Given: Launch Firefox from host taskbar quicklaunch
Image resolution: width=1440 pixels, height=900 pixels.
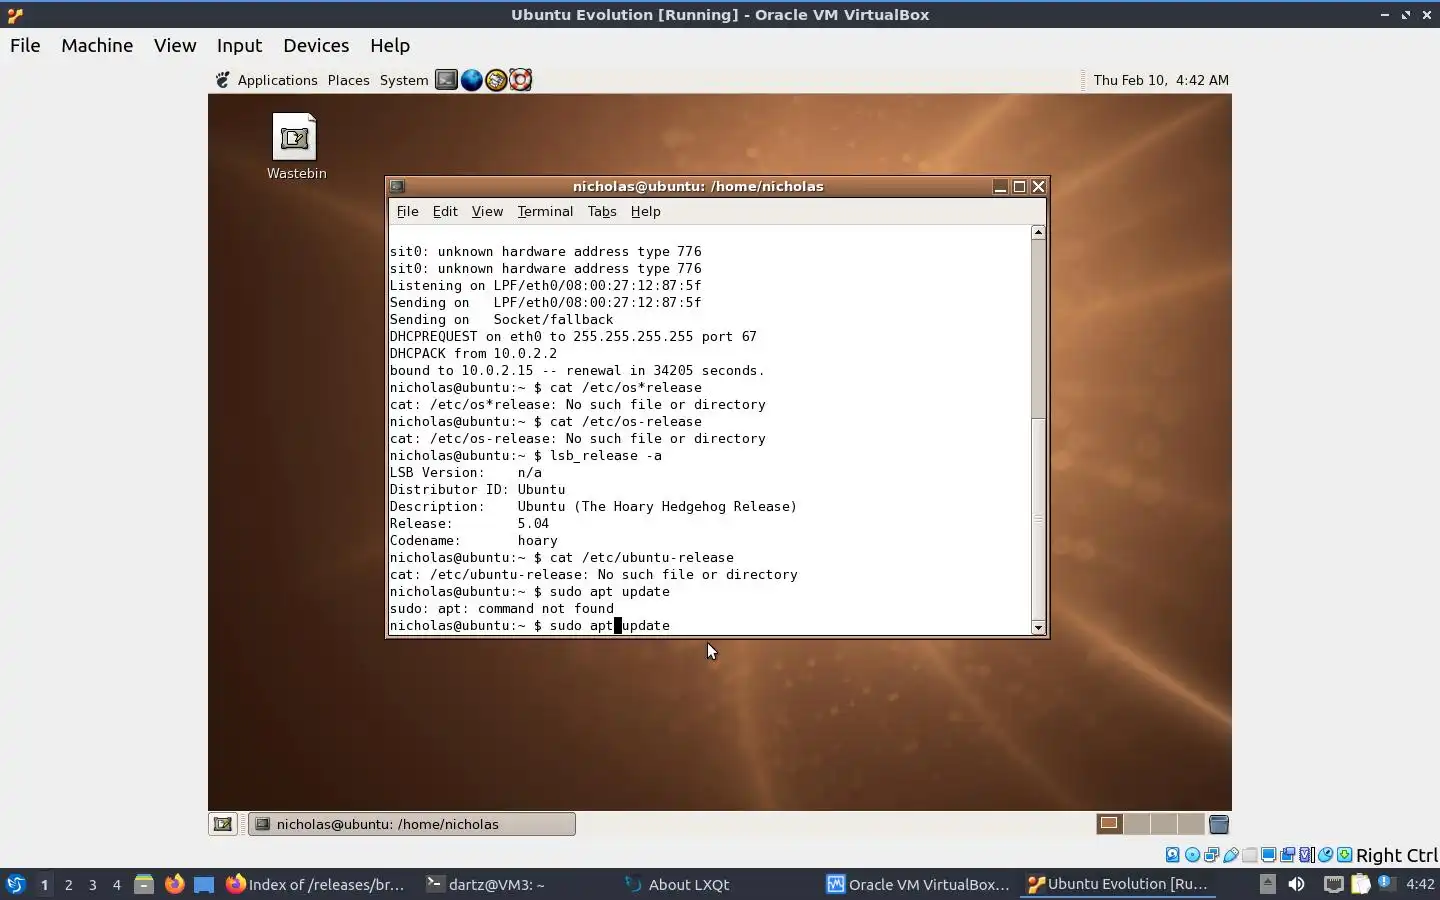Looking at the screenshot, I should [x=174, y=884].
